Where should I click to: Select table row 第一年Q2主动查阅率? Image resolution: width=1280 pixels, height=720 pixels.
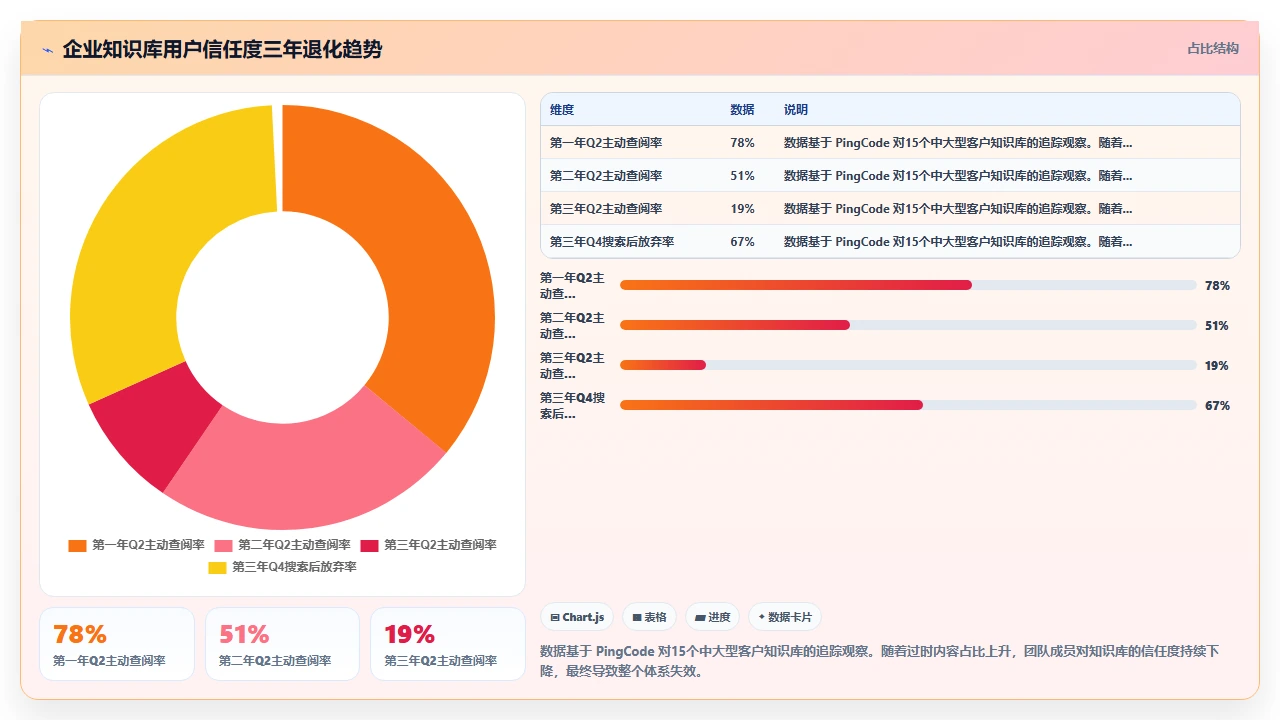click(890, 143)
